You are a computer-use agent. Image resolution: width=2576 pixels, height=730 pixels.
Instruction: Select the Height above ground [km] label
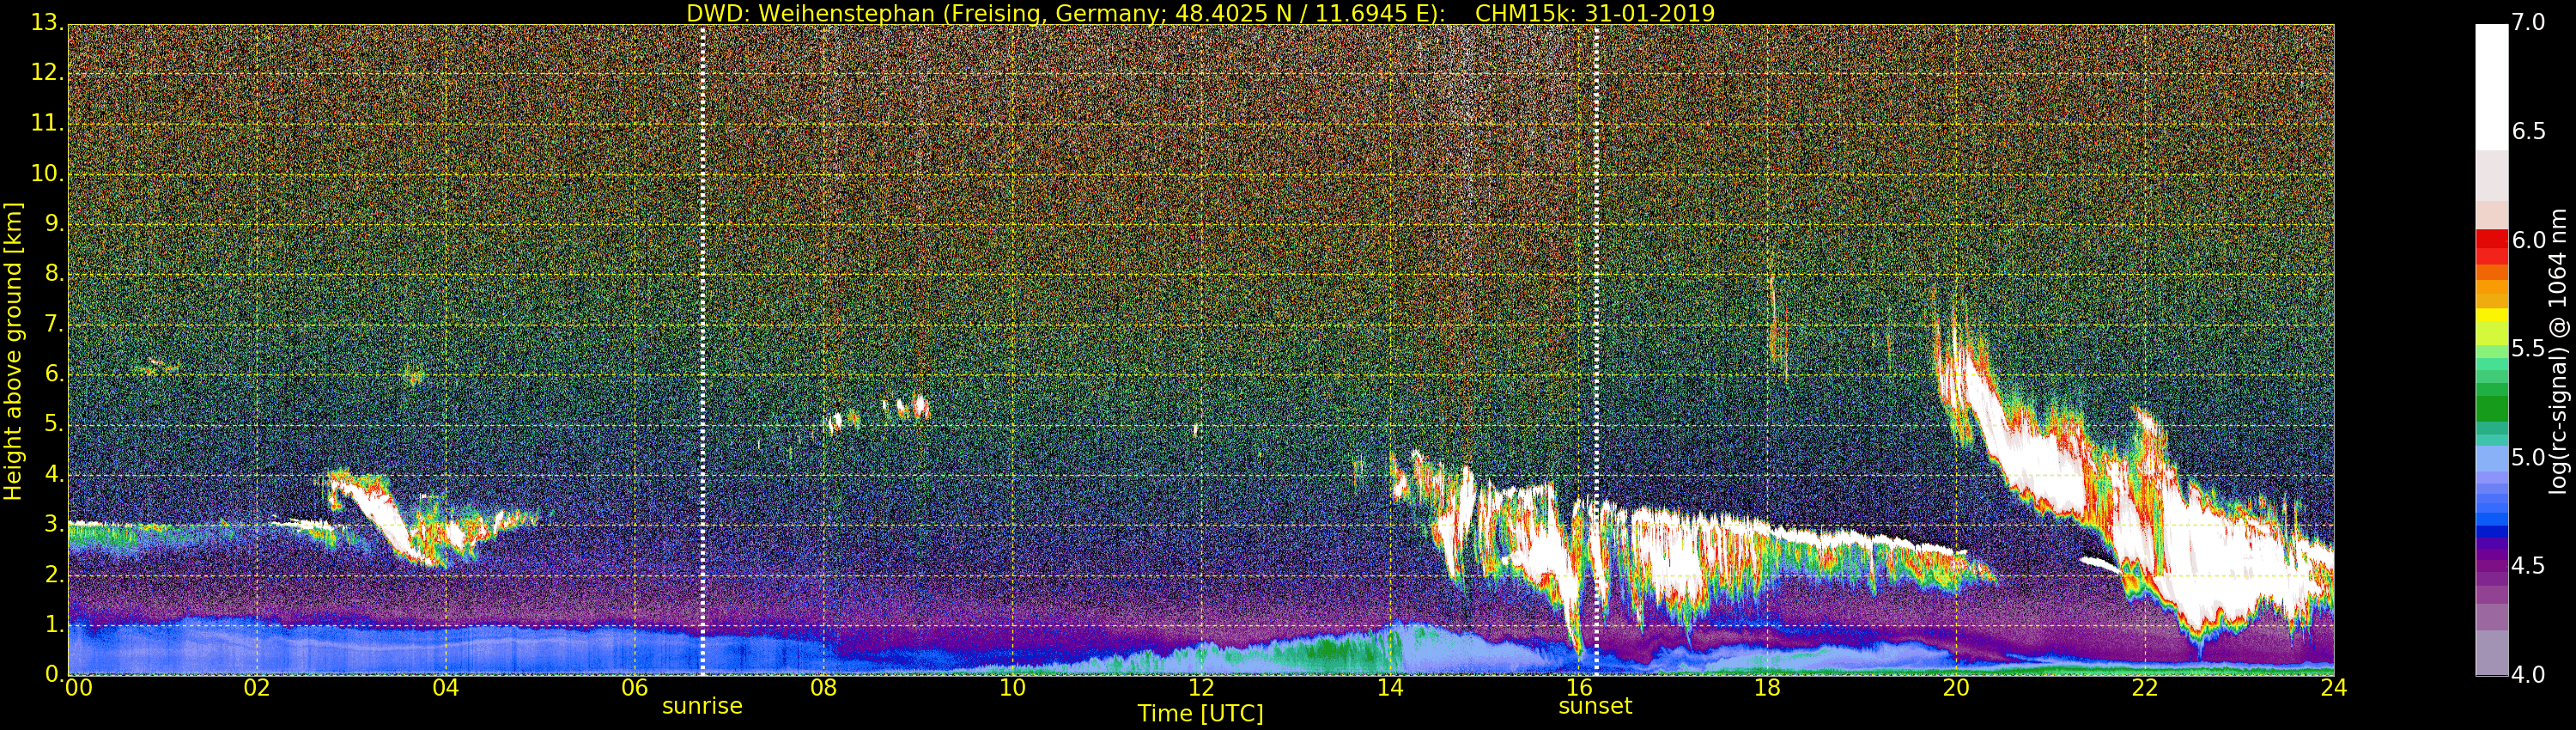13,350
